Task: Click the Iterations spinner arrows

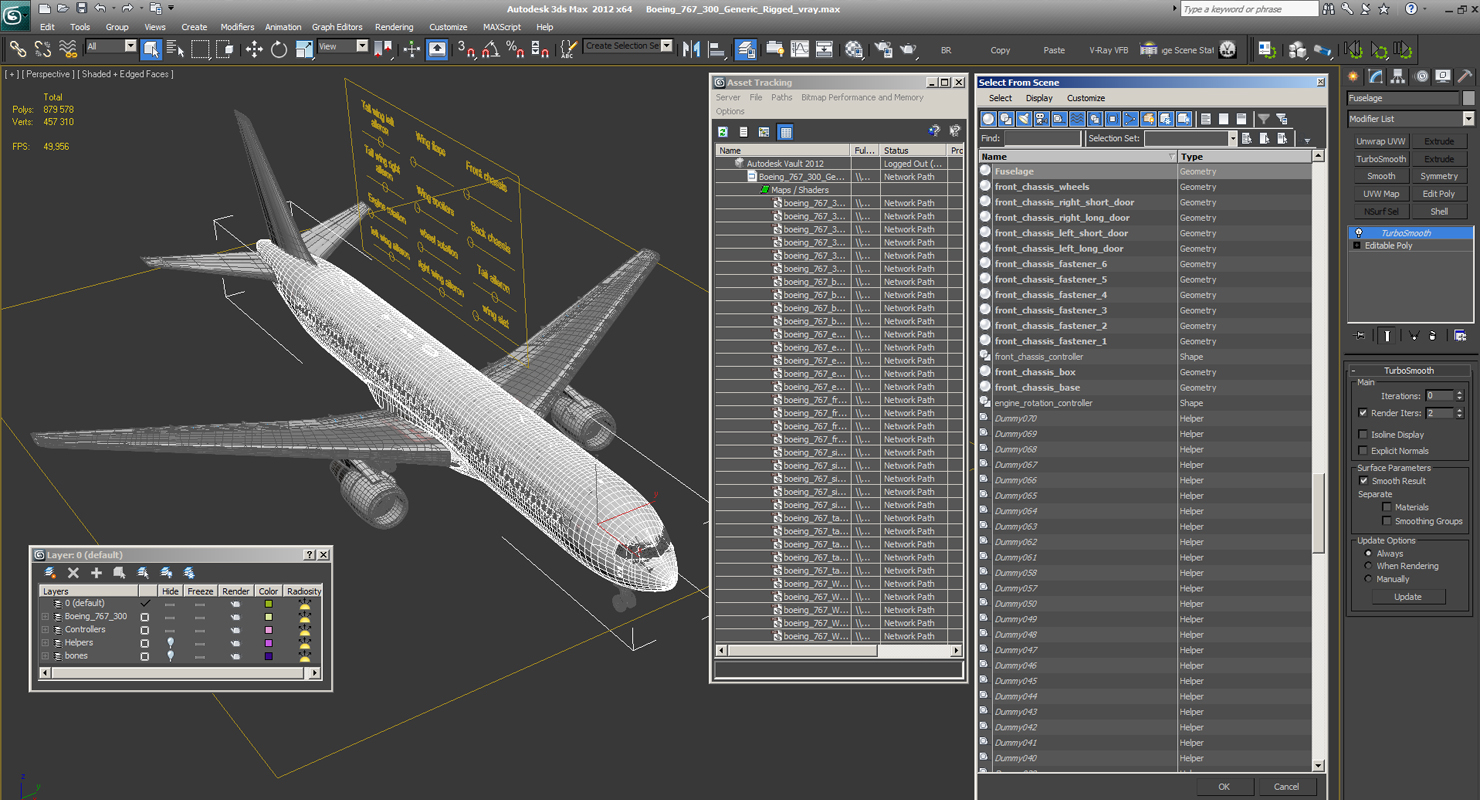Action: 1460,396
